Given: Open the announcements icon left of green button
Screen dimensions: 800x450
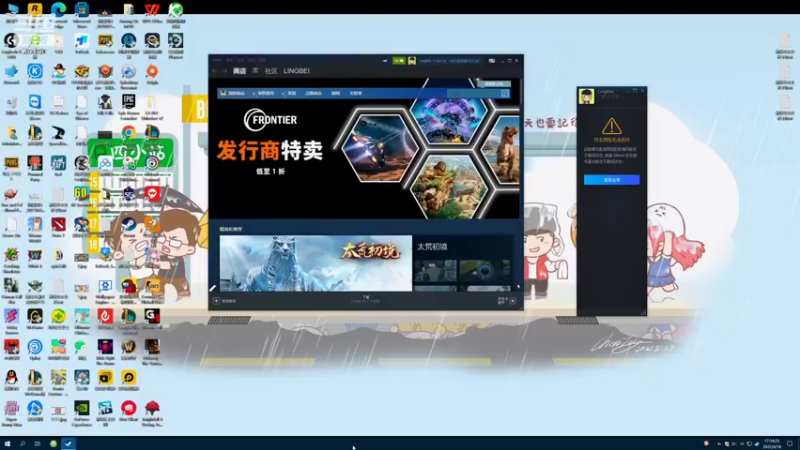Looking at the screenshot, I should (385, 61).
